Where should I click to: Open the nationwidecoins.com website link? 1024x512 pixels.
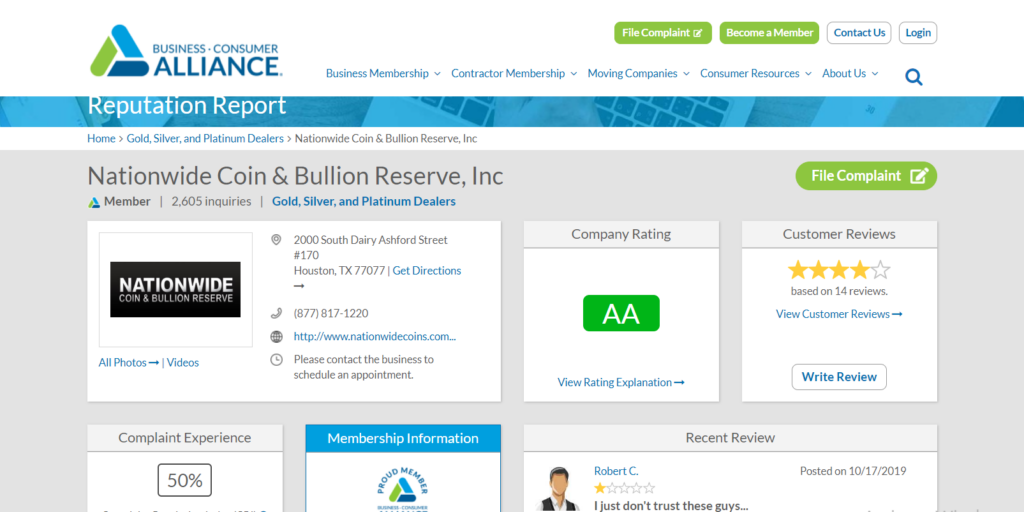tap(375, 337)
